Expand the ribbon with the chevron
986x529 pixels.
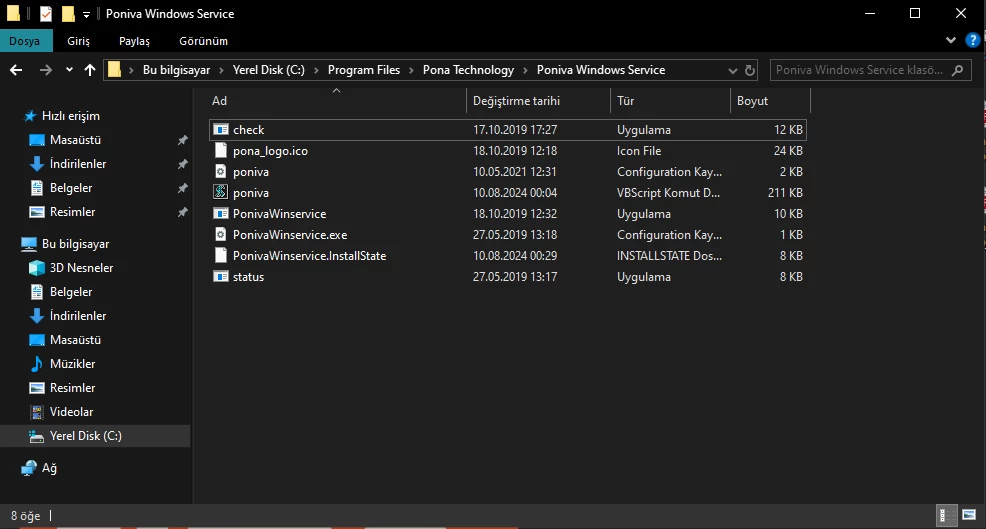point(951,40)
